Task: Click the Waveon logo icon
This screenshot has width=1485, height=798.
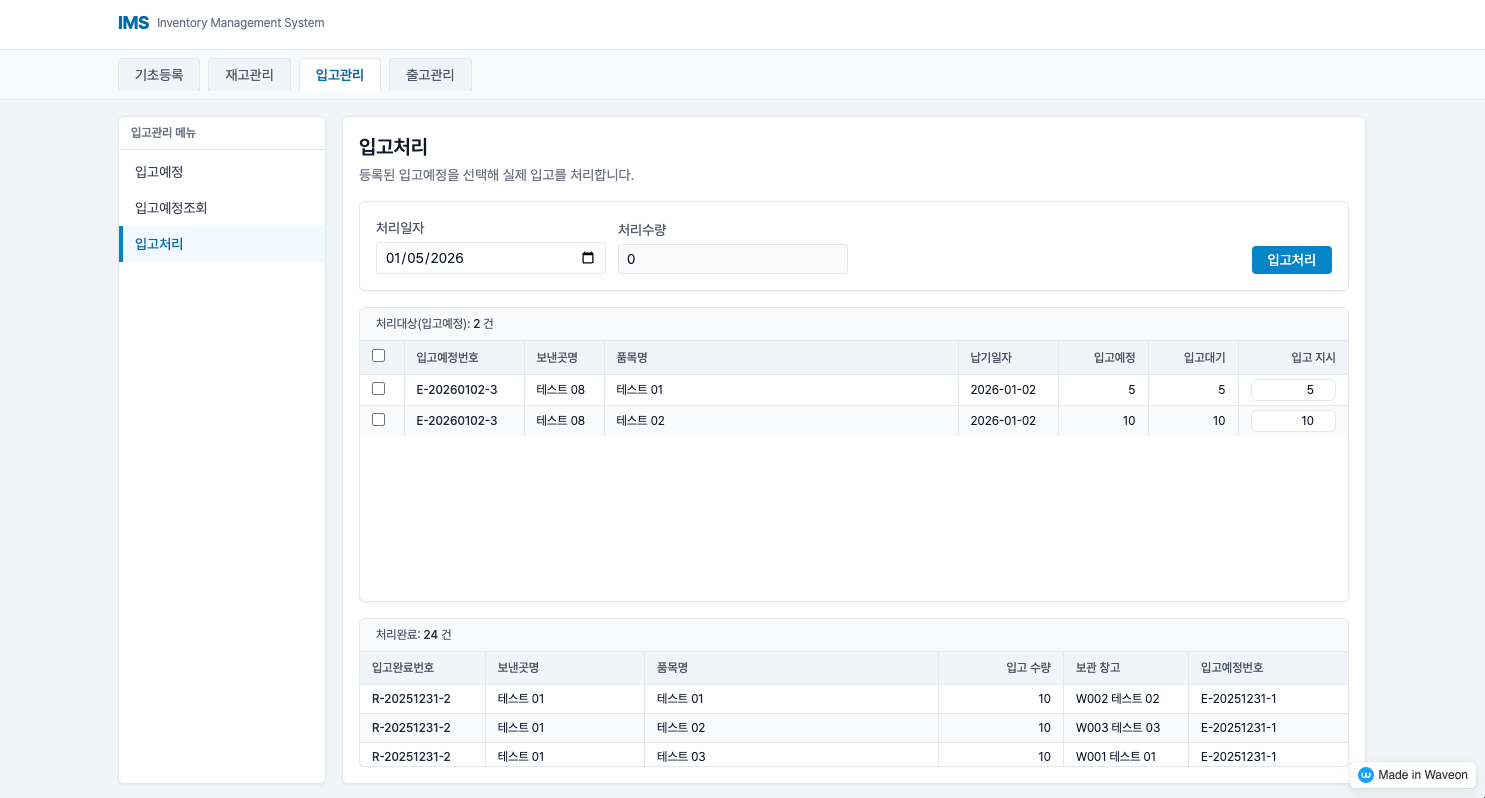Action: tap(1366, 775)
